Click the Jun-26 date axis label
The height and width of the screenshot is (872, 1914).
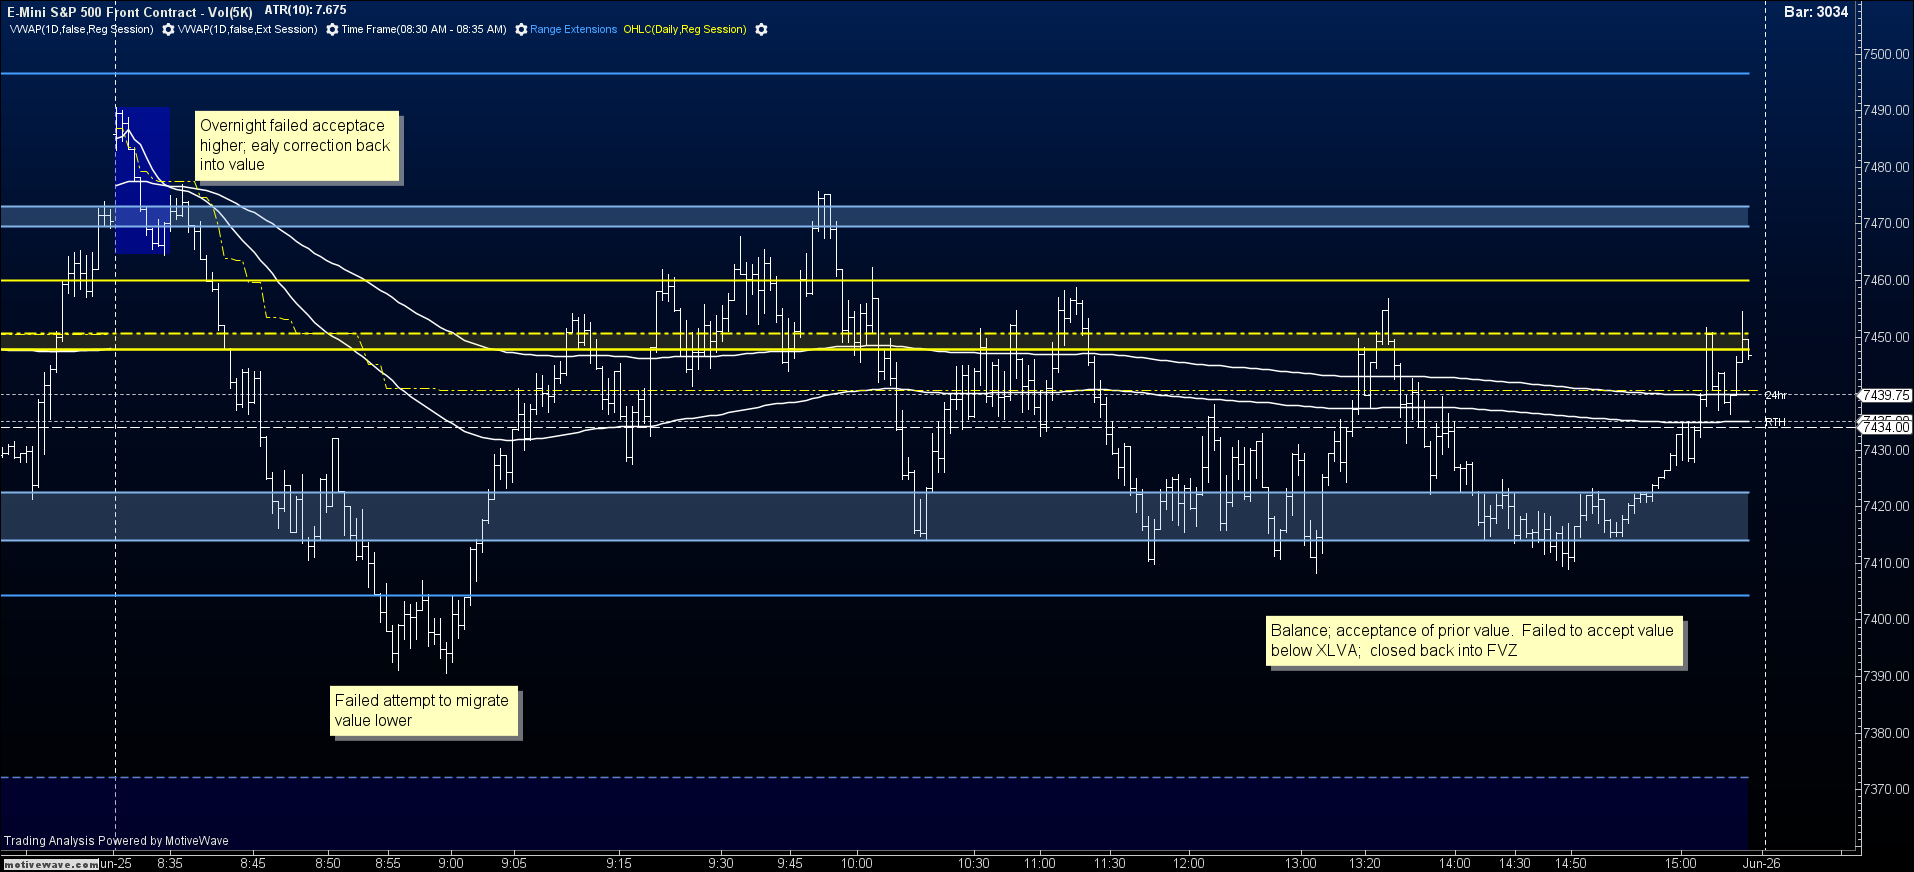tap(1761, 863)
